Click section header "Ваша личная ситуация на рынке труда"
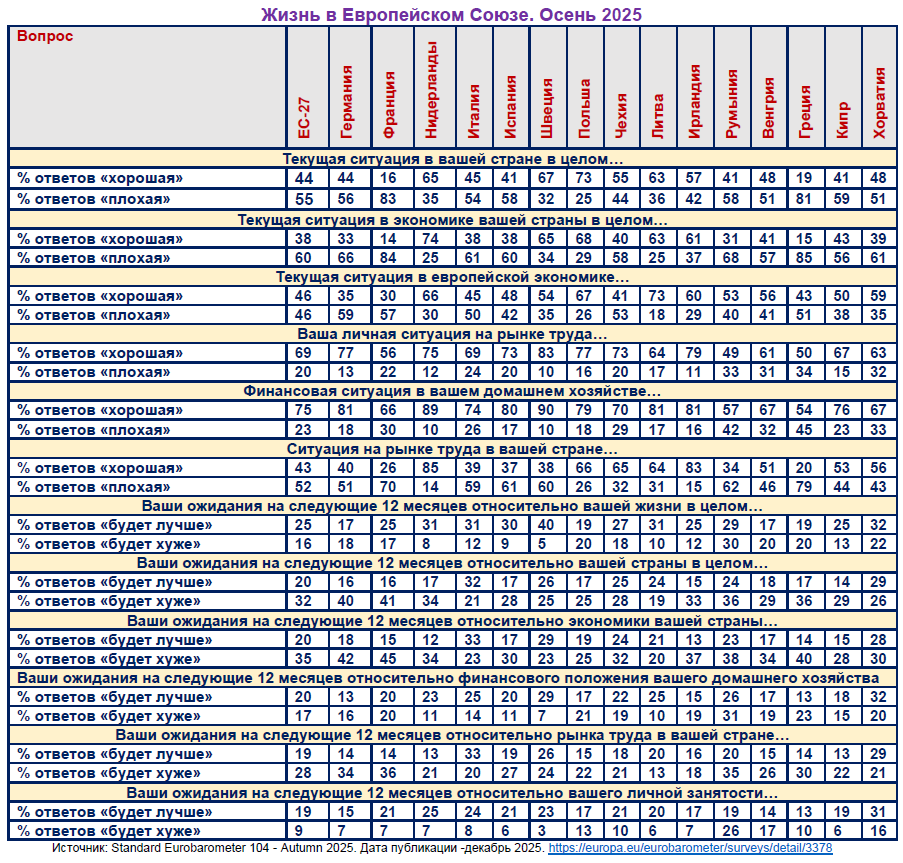The width and height of the screenshot is (903, 863). (453, 333)
